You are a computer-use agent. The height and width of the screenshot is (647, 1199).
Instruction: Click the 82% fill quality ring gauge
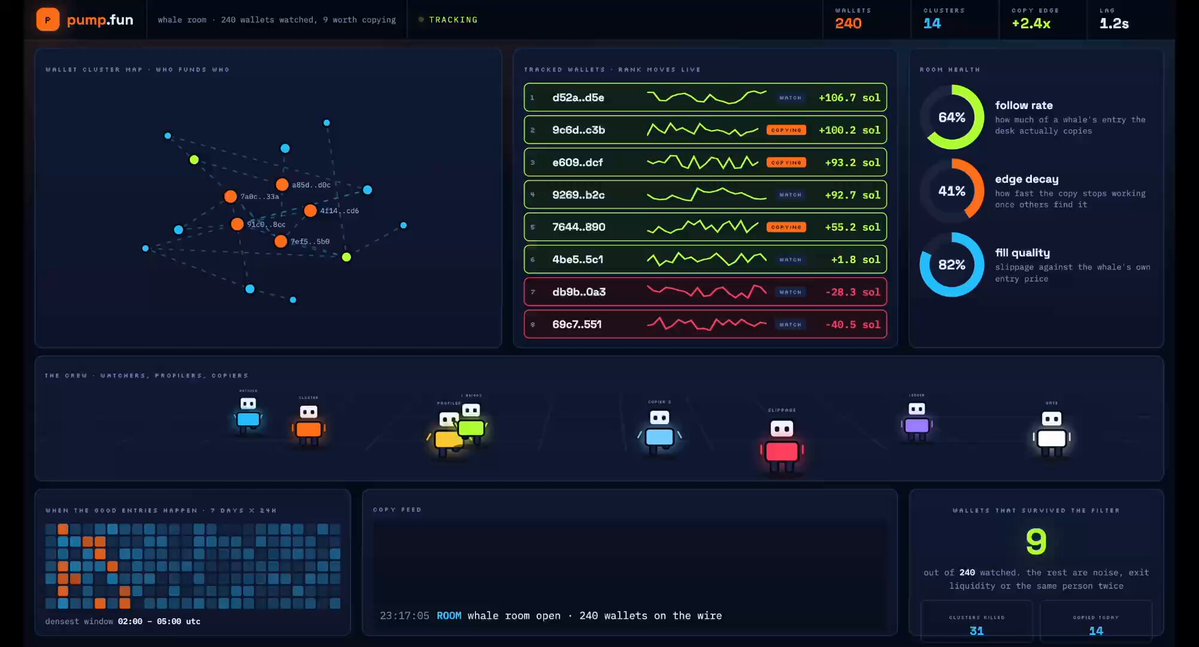pos(951,265)
